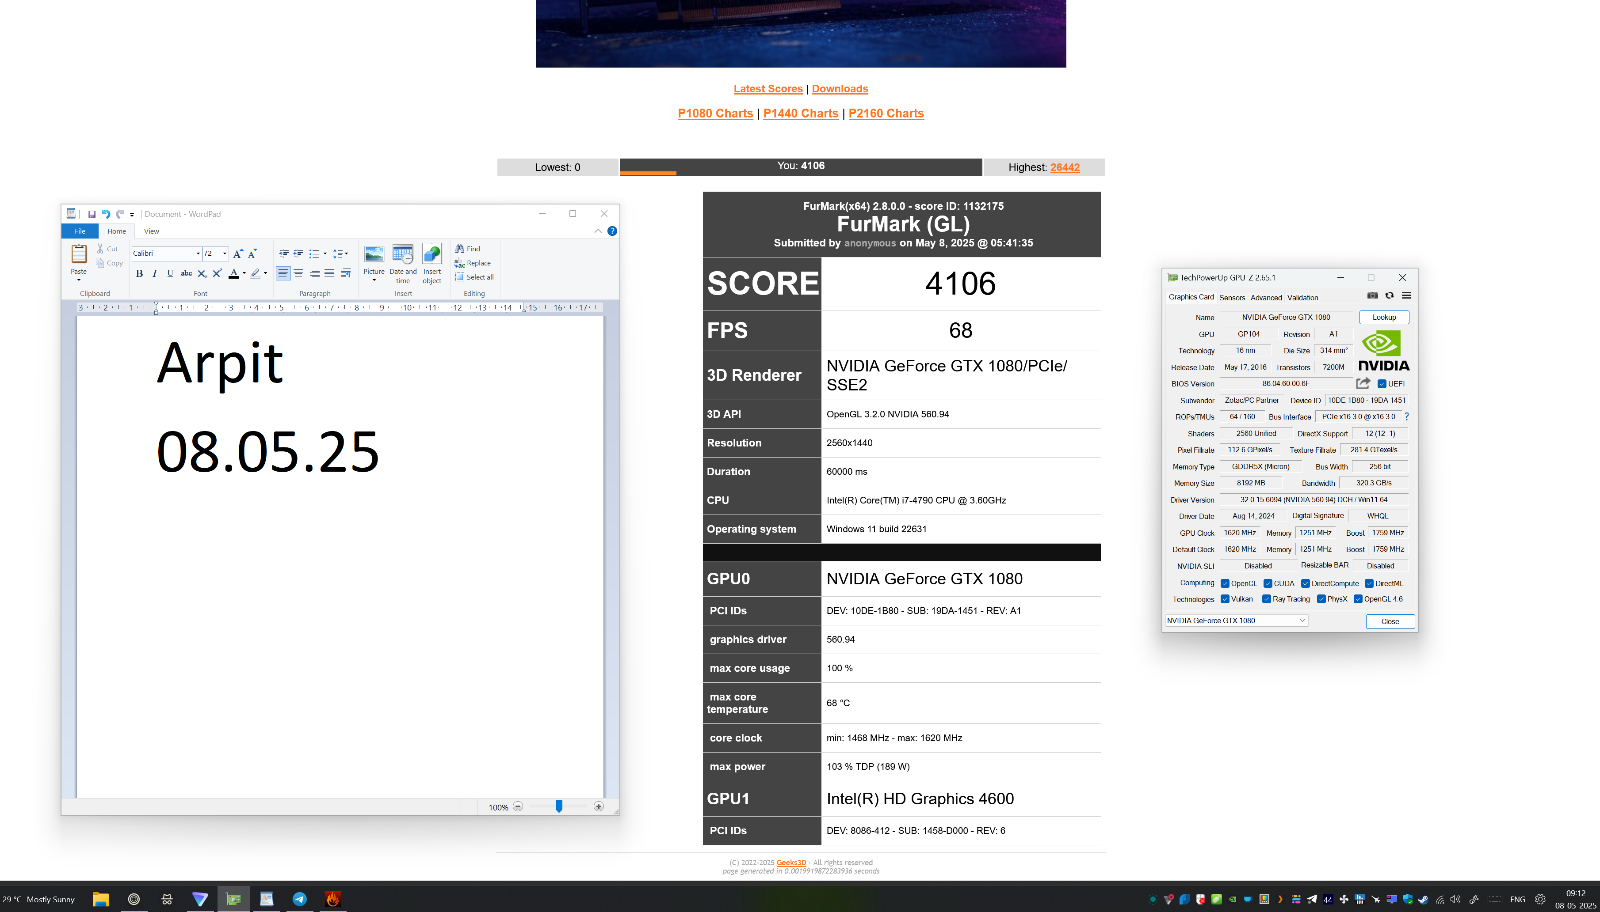Switch to the Sensors tab in GPU-Z
The height and width of the screenshot is (912, 1600).
[1232, 297]
